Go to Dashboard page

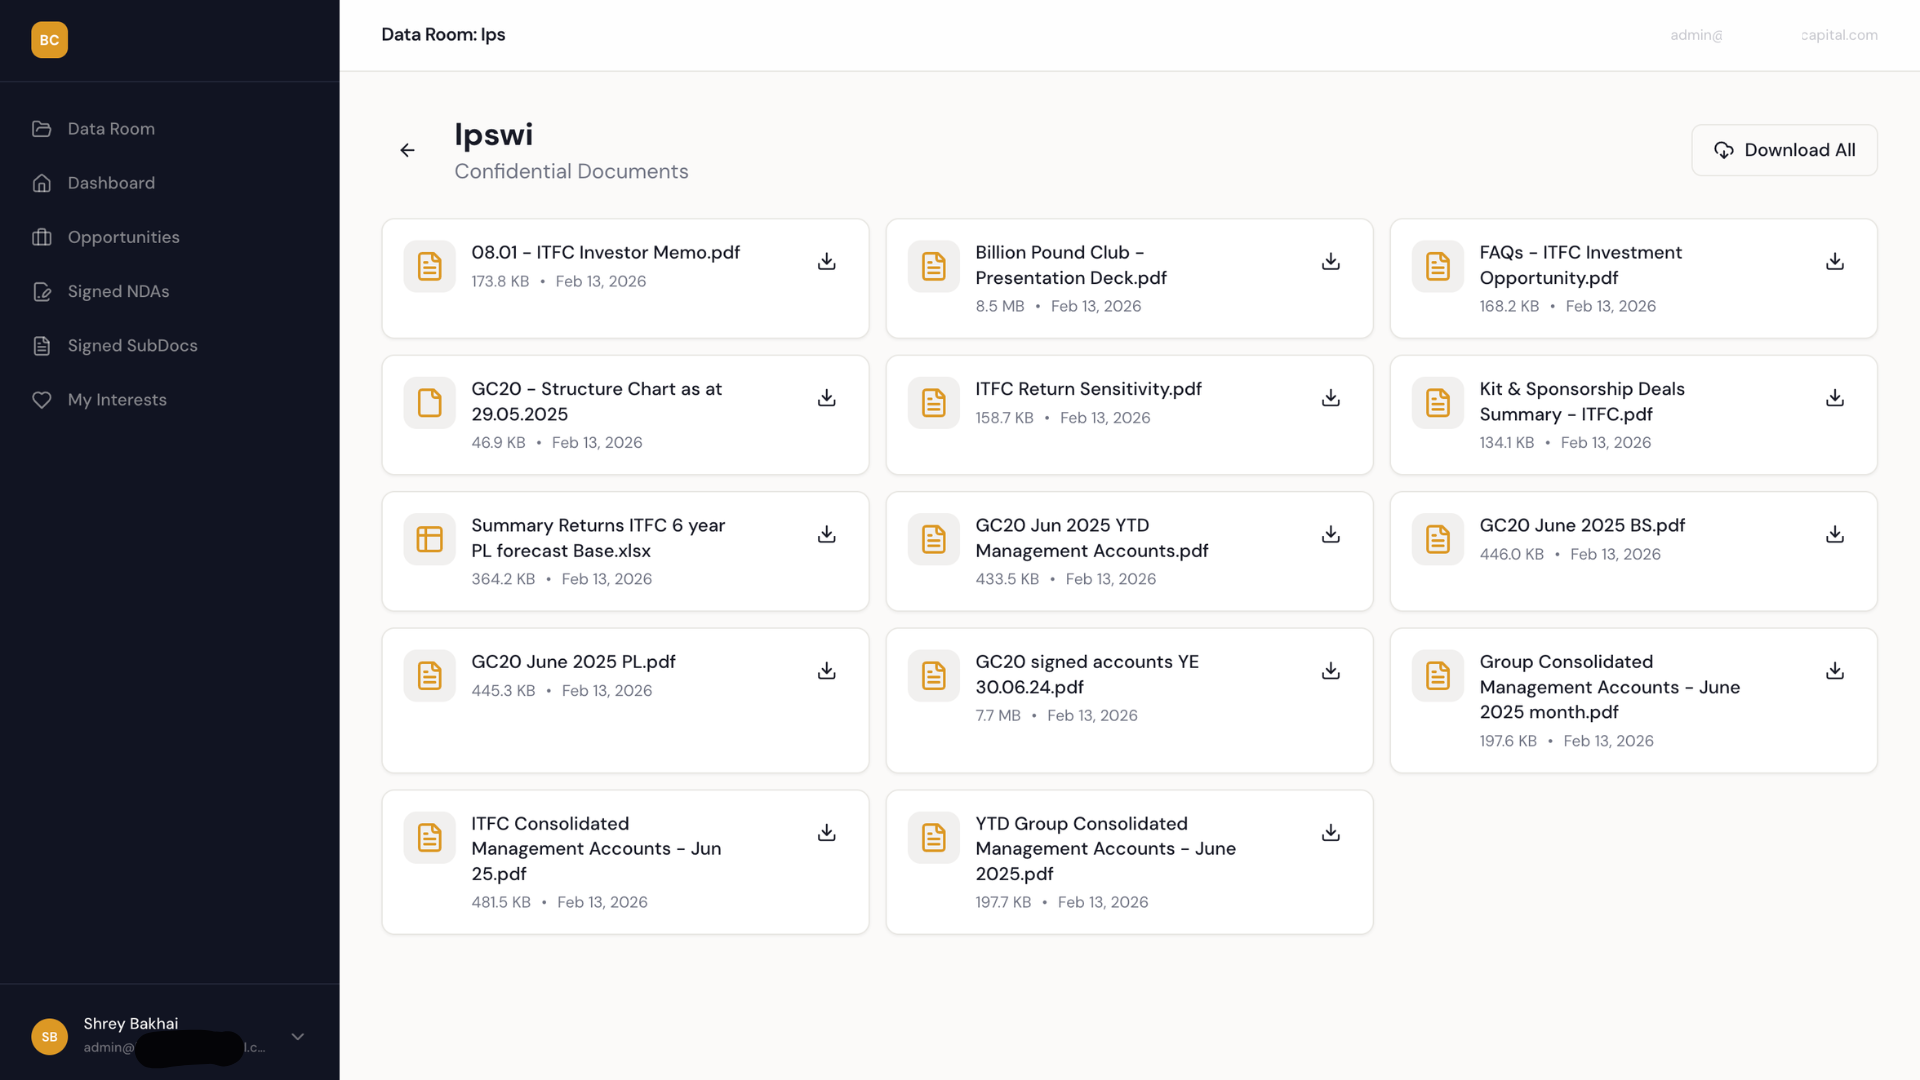(111, 183)
